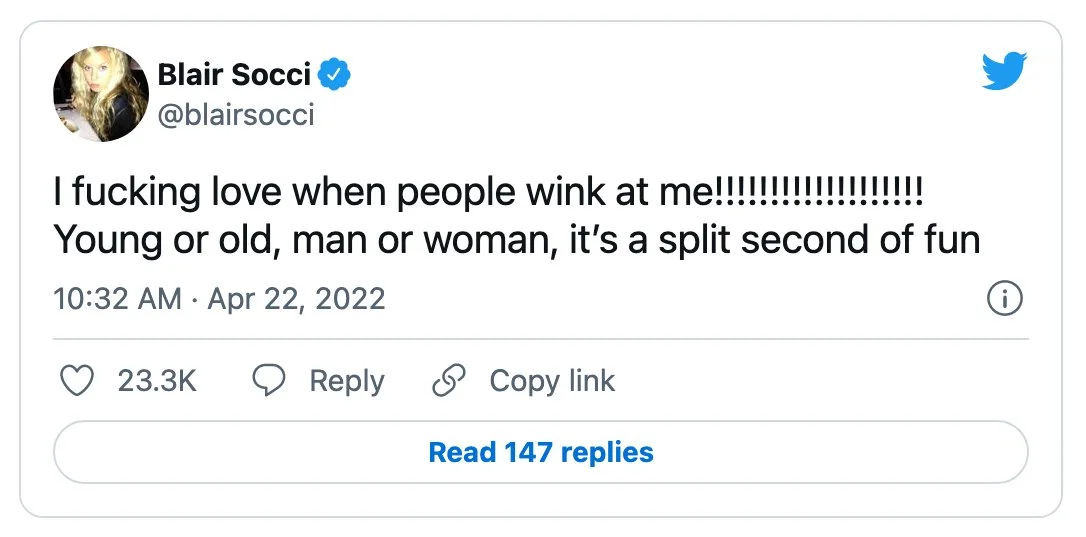This screenshot has width=1086, height=537.
Task: Click the Twitter bird logo
Action: [1007, 72]
